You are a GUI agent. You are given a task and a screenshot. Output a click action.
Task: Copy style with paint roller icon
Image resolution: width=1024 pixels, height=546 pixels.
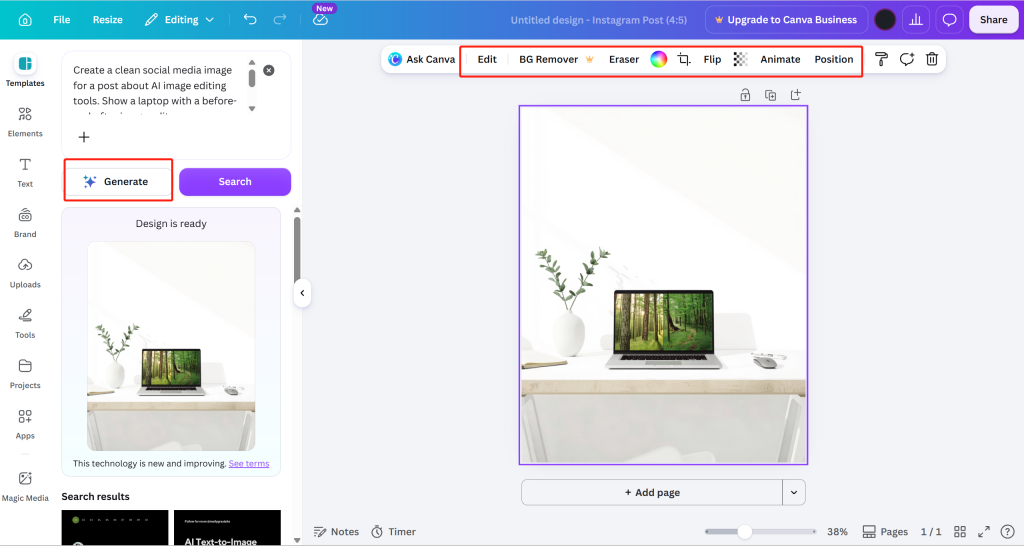(881, 59)
